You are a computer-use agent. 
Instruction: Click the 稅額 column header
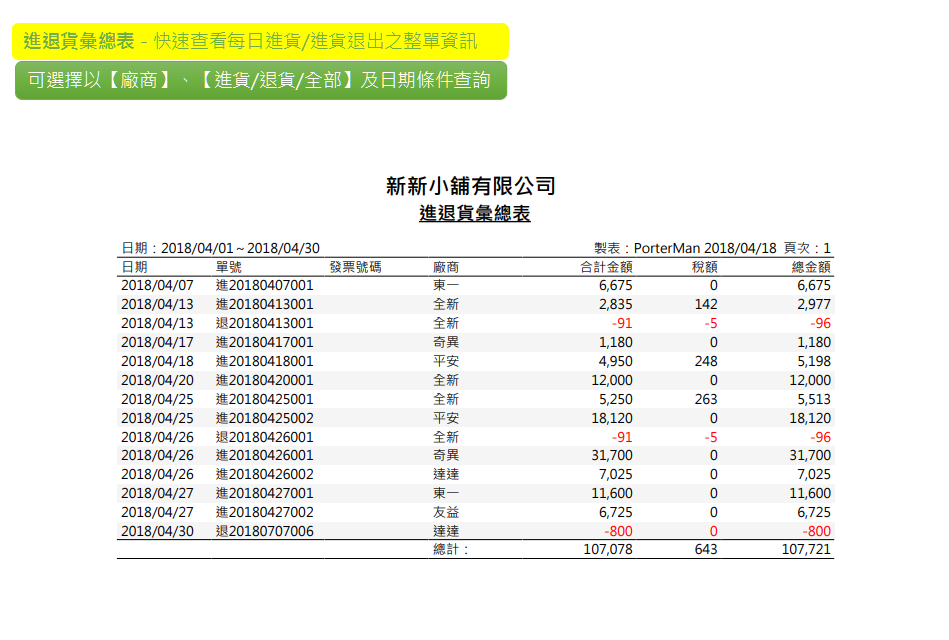pyautogui.click(x=704, y=267)
